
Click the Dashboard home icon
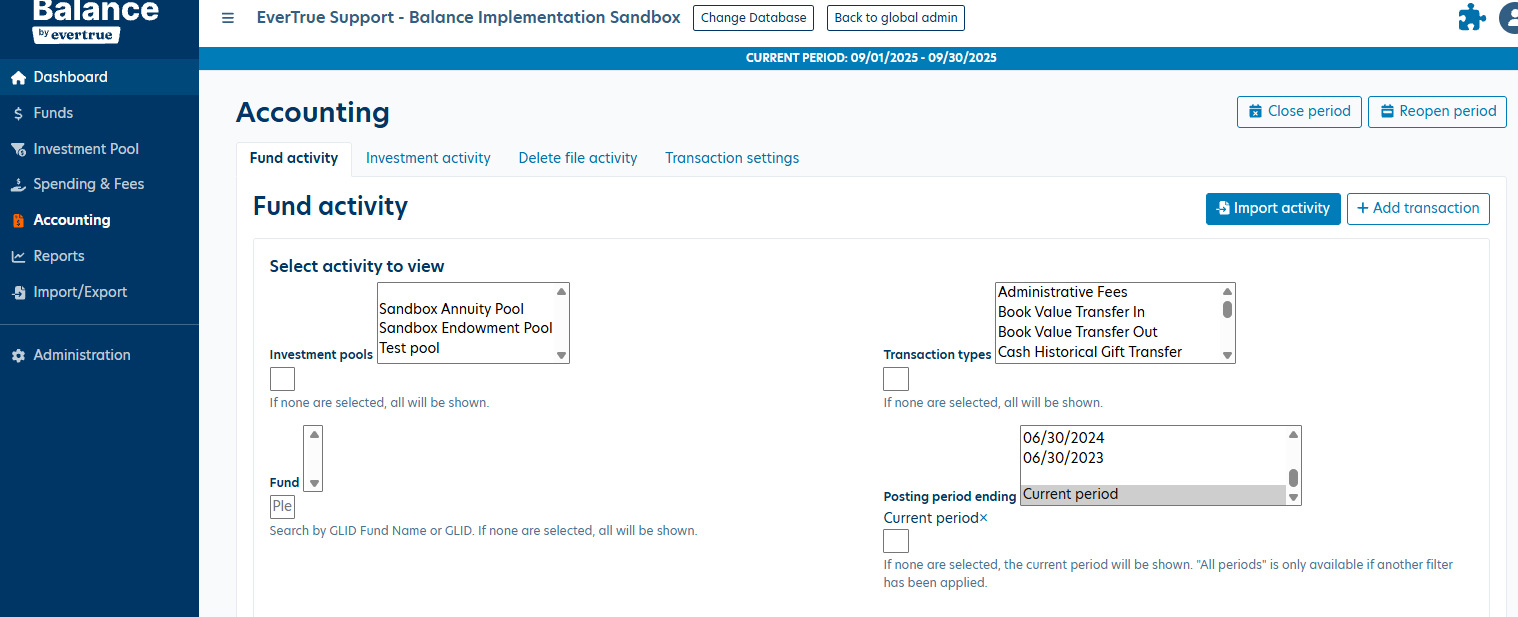coord(18,78)
